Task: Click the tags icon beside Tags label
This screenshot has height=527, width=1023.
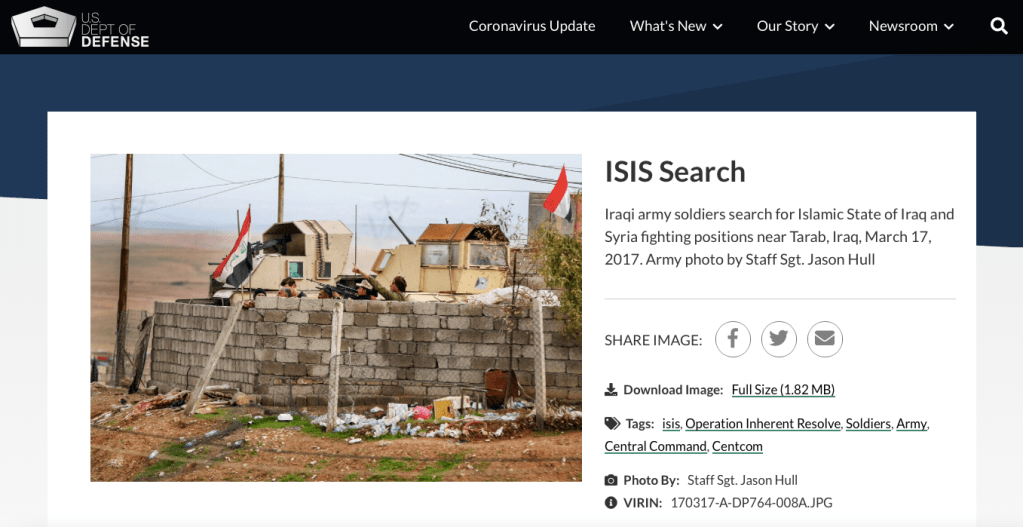Action: pos(611,424)
